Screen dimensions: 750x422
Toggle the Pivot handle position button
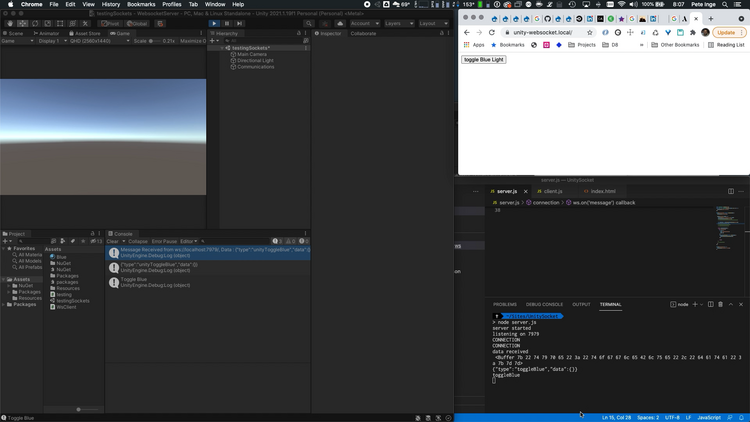point(111,23)
